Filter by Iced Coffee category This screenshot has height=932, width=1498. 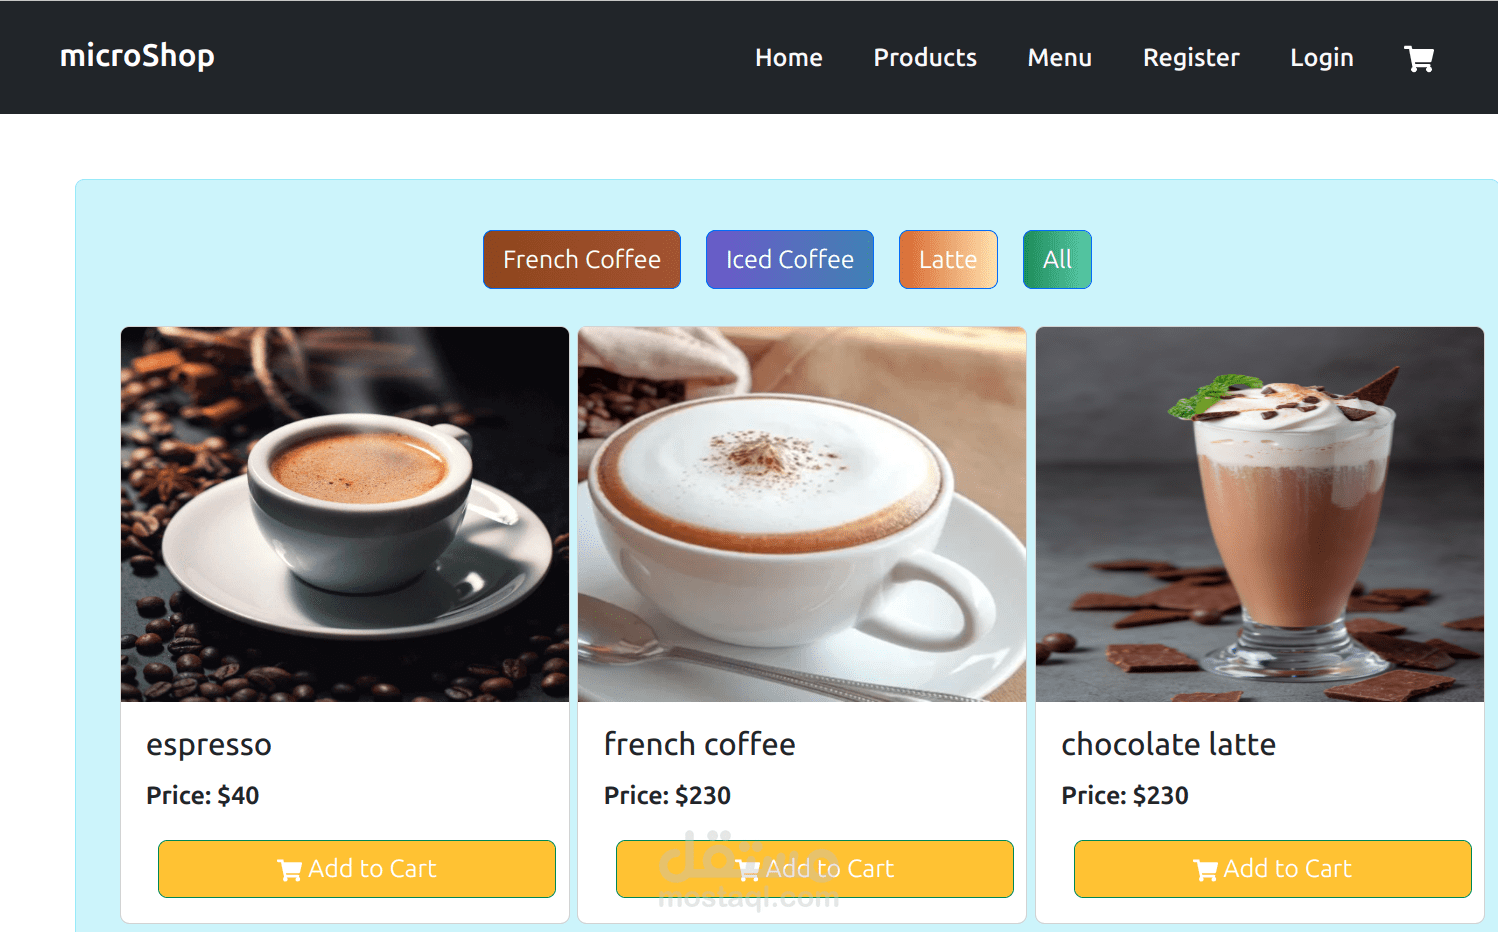click(790, 260)
